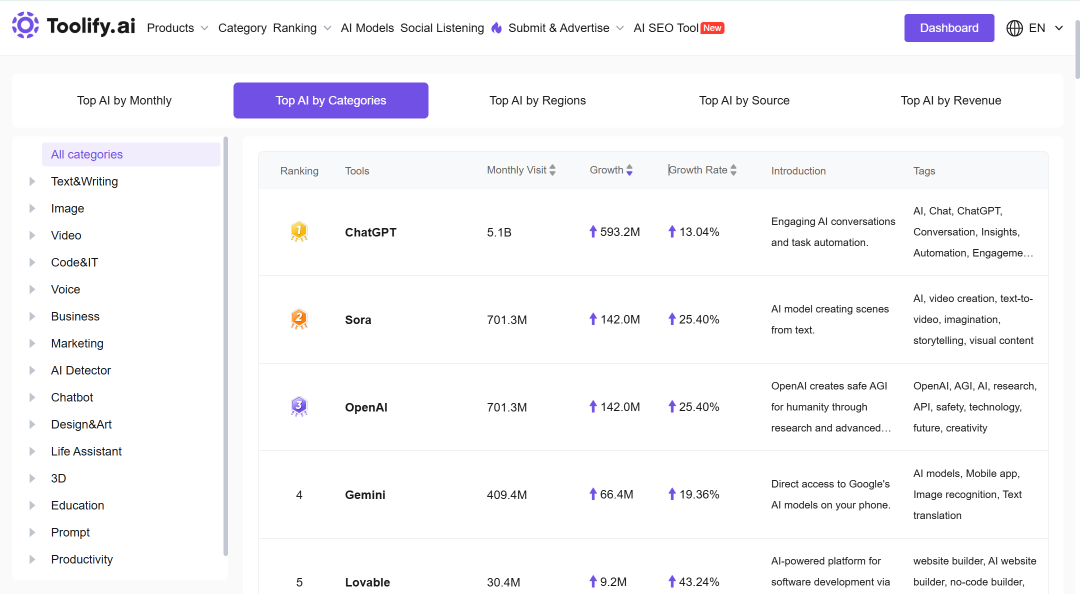Expand the Image category arrow
1080x594 pixels.
click(32, 208)
